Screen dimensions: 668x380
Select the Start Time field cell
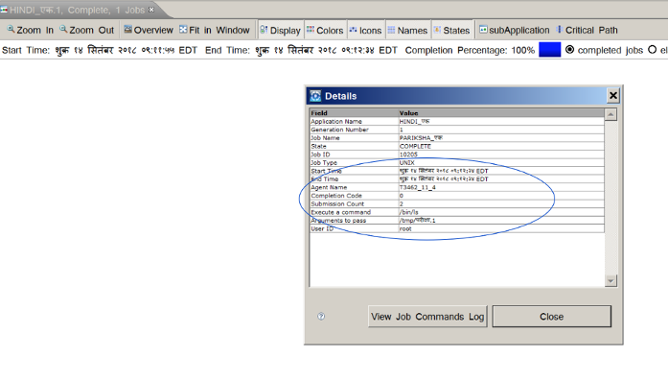354,171
